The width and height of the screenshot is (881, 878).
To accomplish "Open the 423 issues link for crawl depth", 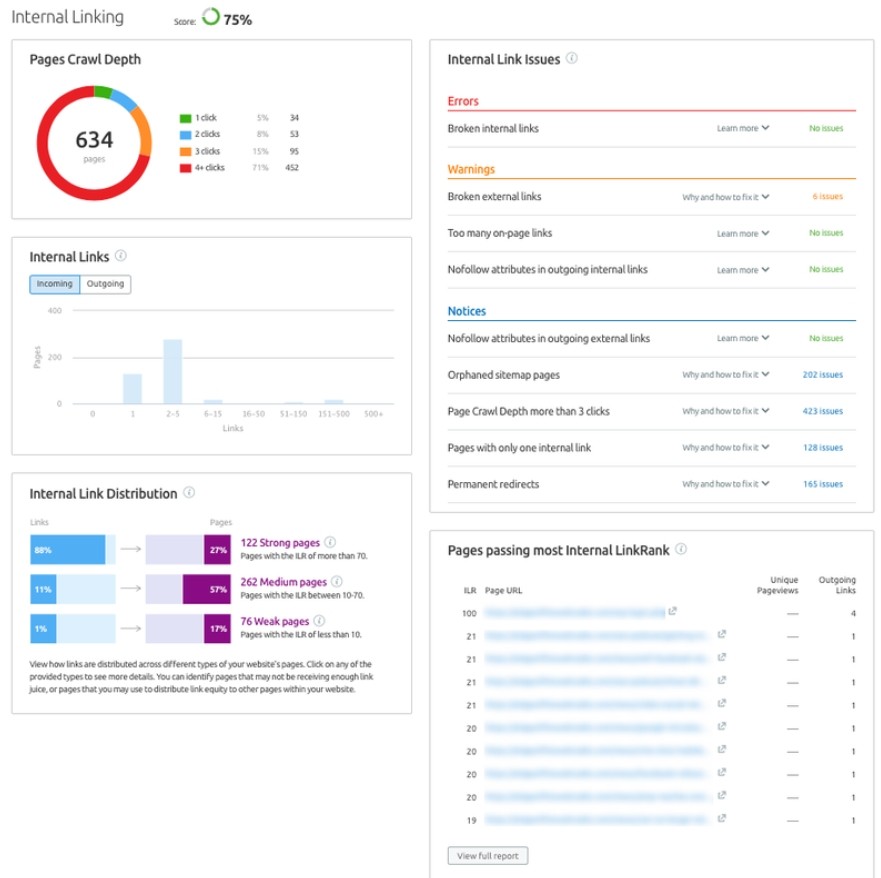I will pyautogui.click(x=823, y=411).
